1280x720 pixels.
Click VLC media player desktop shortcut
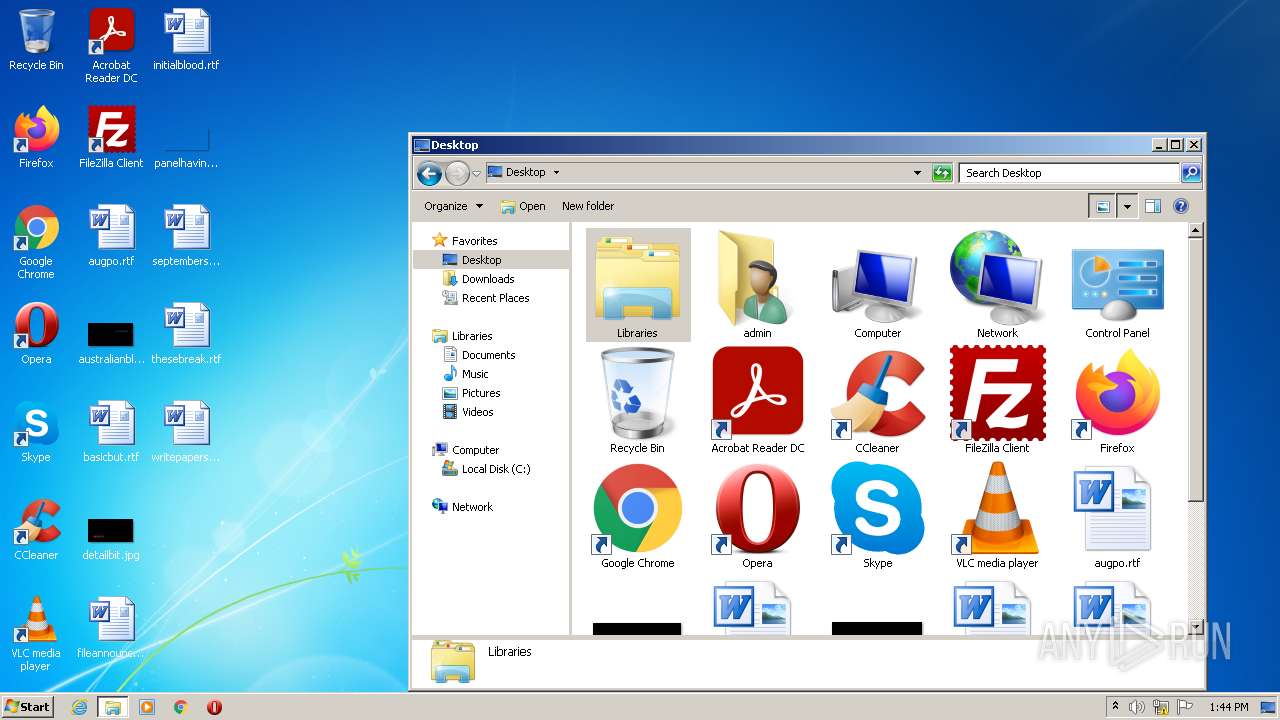point(36,634)
